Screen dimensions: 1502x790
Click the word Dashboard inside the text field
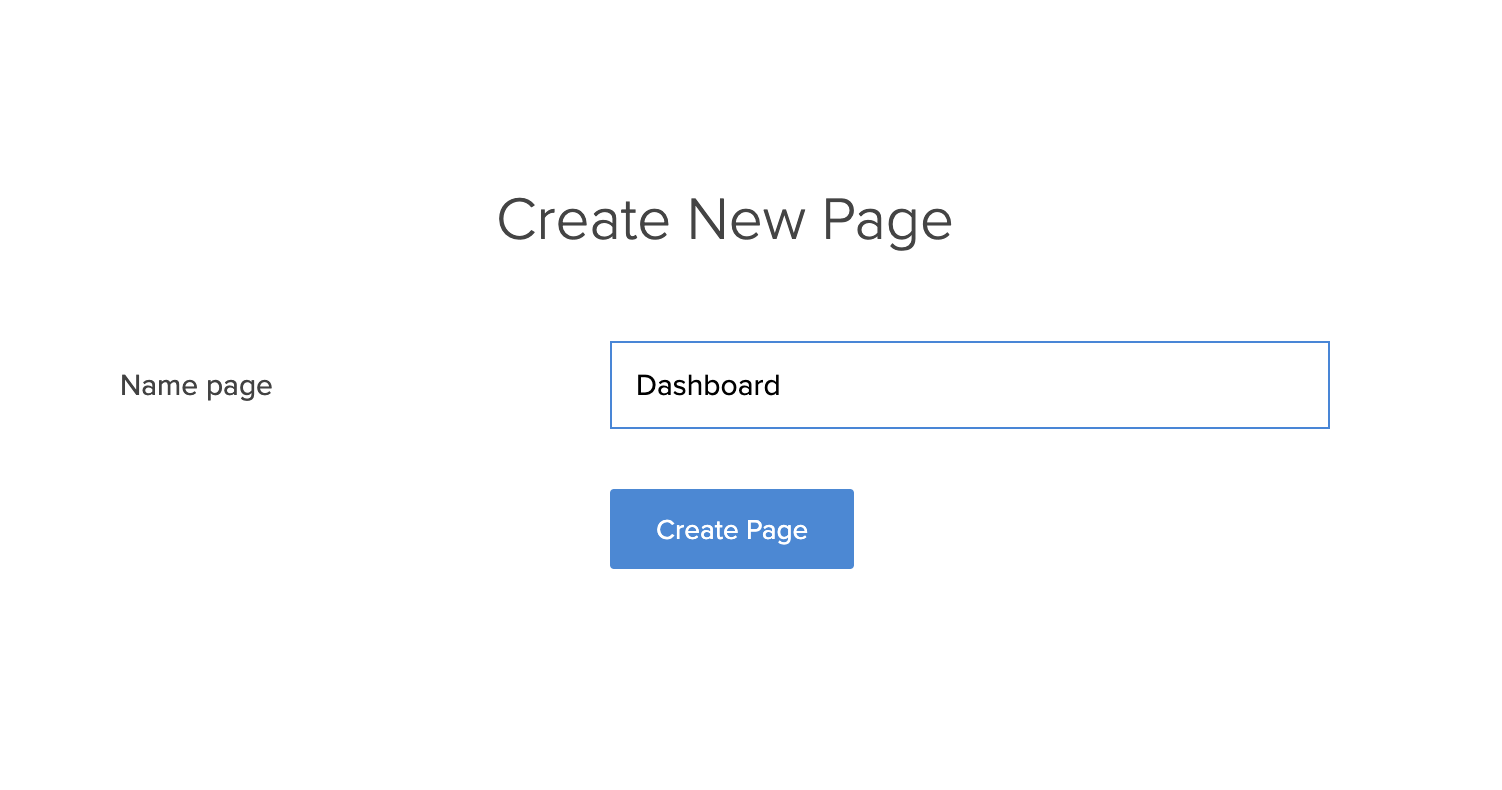coord(708,385)
